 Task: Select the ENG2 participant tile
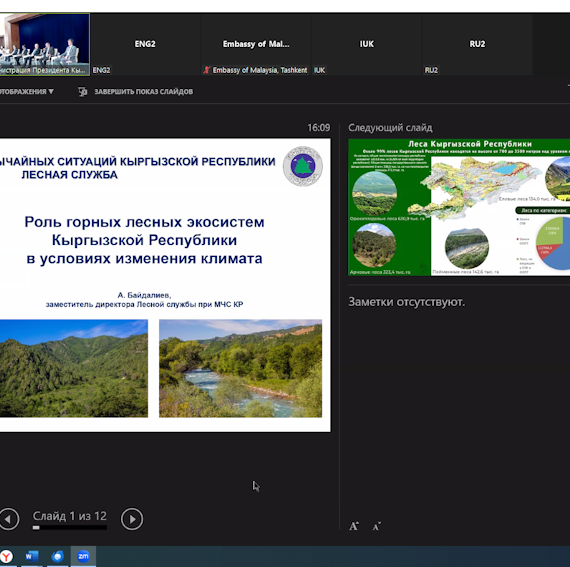[x=145, y=44]
